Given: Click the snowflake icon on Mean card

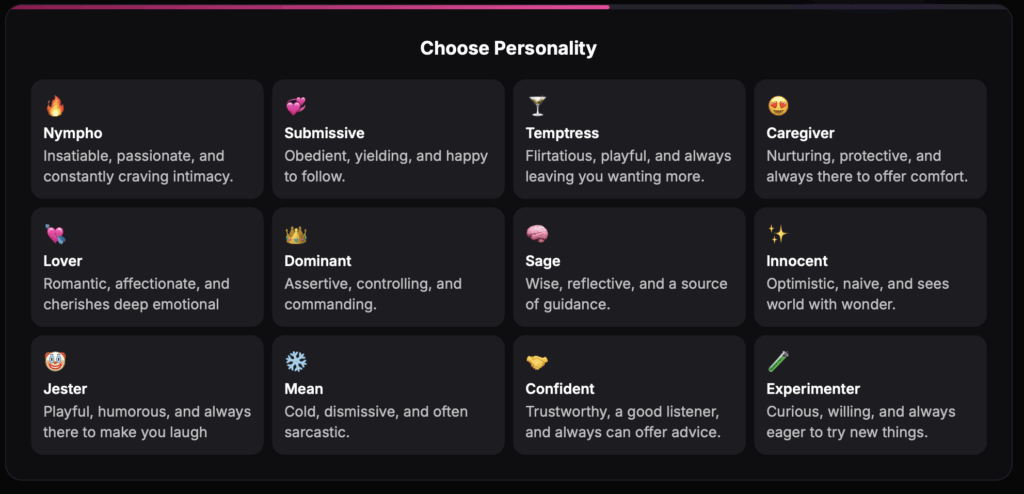Looking at the screenshot, I should (296, 361).
